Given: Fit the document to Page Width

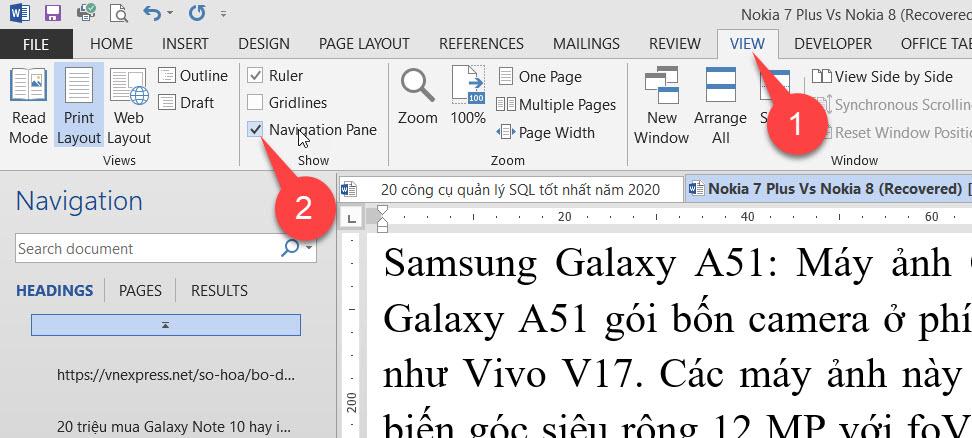Looking at the screenshot, I should point(546,133).
